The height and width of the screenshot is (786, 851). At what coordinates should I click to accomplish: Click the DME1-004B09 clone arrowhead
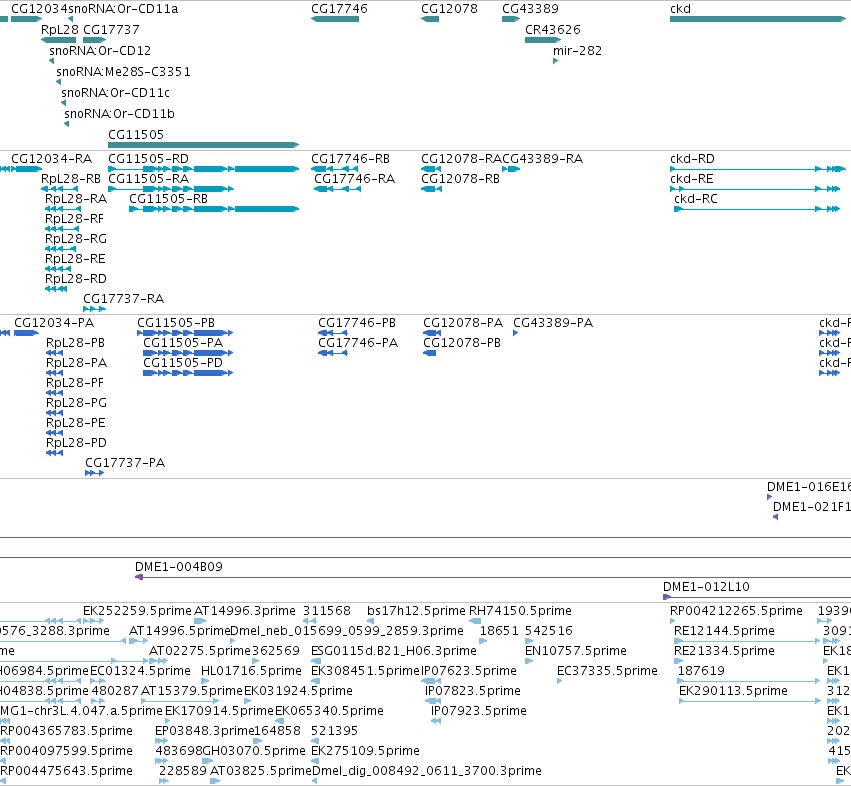tap(139, 577)
